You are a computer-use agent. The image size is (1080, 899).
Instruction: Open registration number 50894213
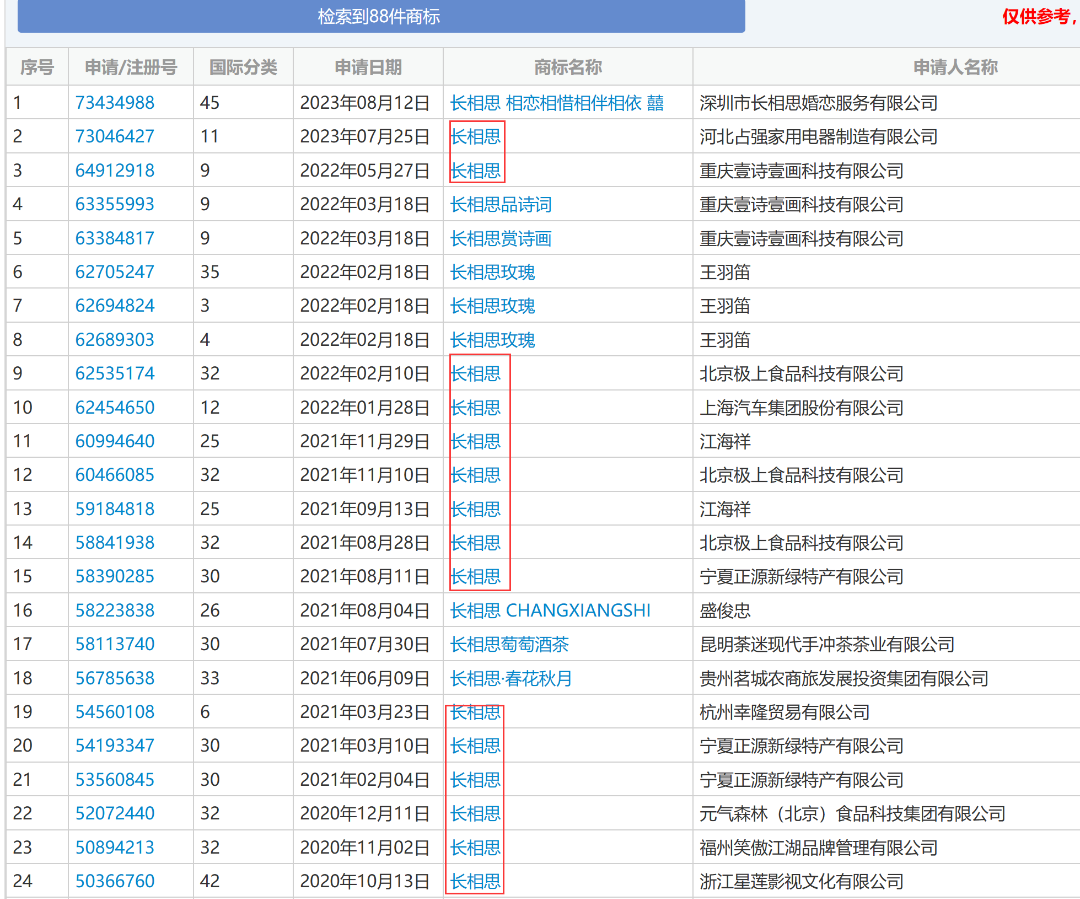114,847
